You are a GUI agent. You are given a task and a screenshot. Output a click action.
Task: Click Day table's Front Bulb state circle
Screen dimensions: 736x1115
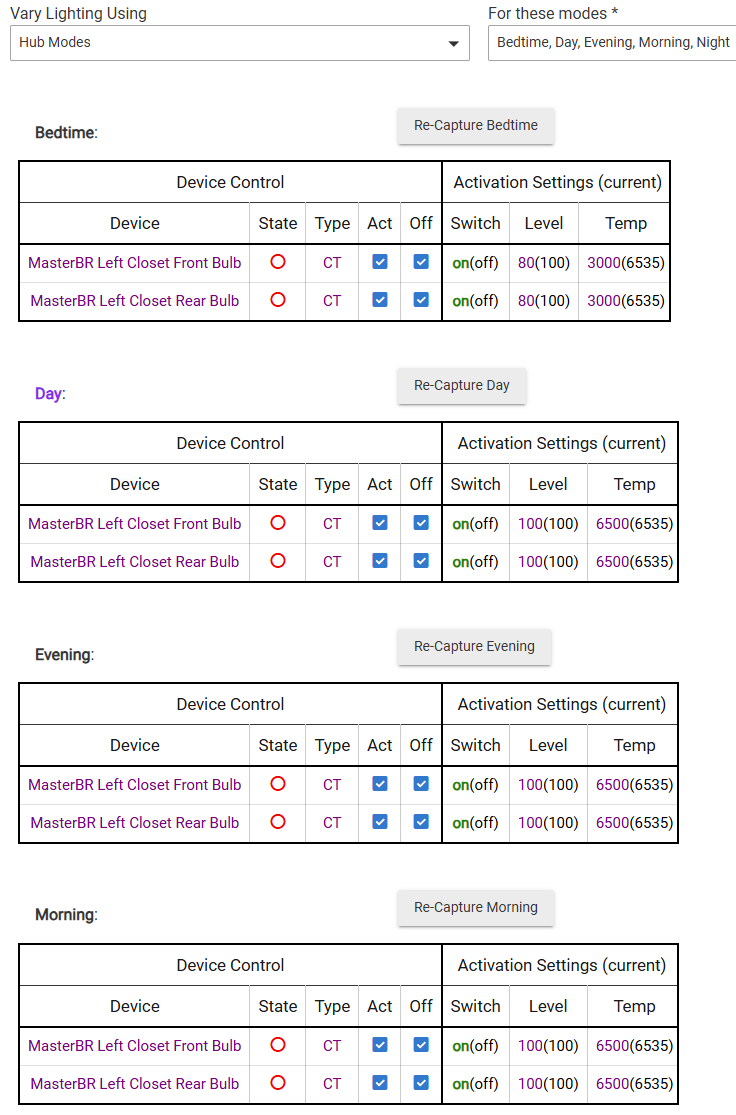(x=277, y=523)
